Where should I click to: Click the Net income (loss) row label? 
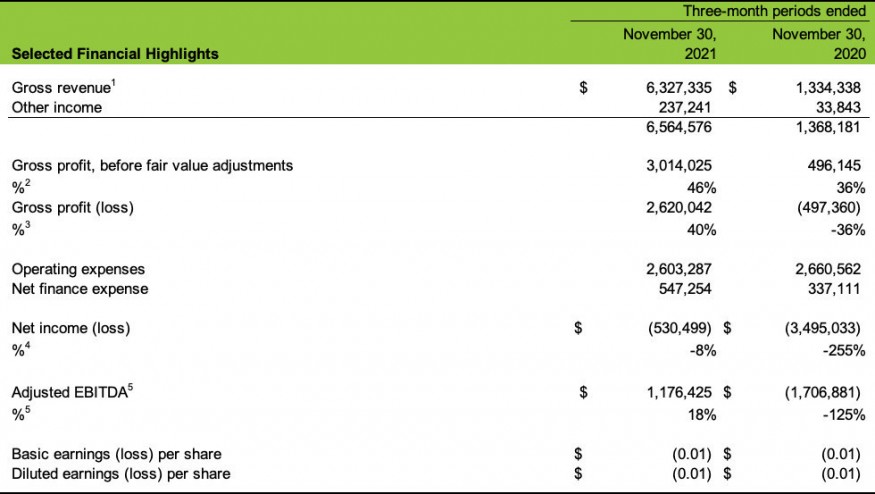pos(71,327)
